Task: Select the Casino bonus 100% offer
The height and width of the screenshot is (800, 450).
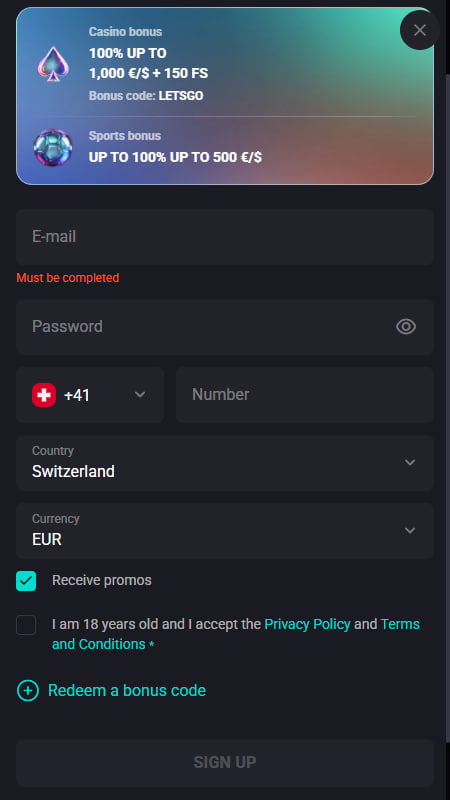Action: (x=148, y=64)
